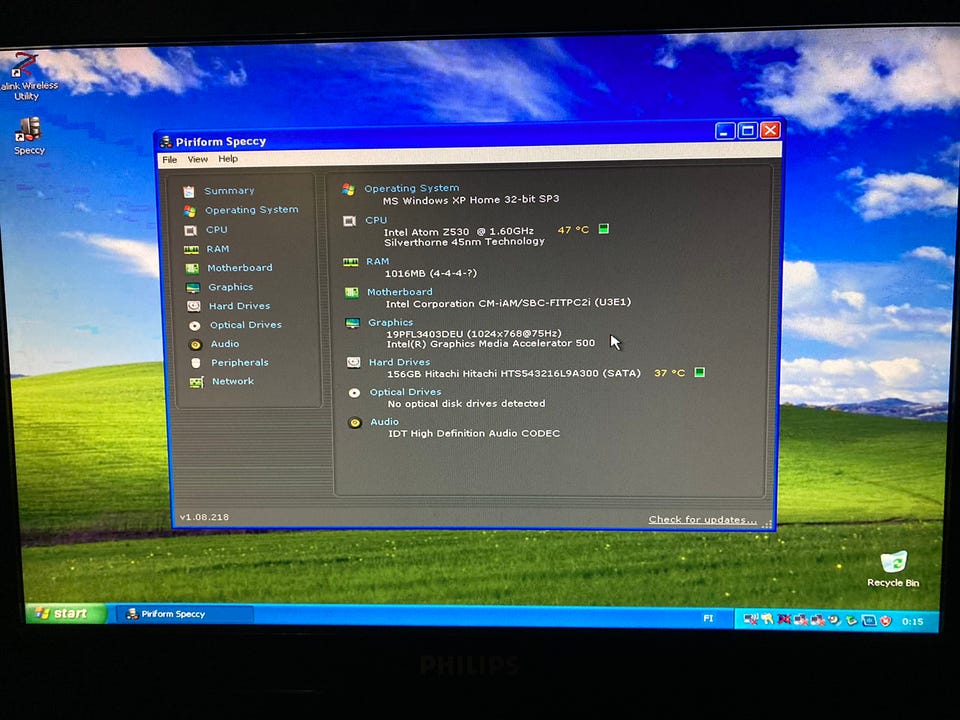Open the RAM heading in summary pane

(378, 261)
